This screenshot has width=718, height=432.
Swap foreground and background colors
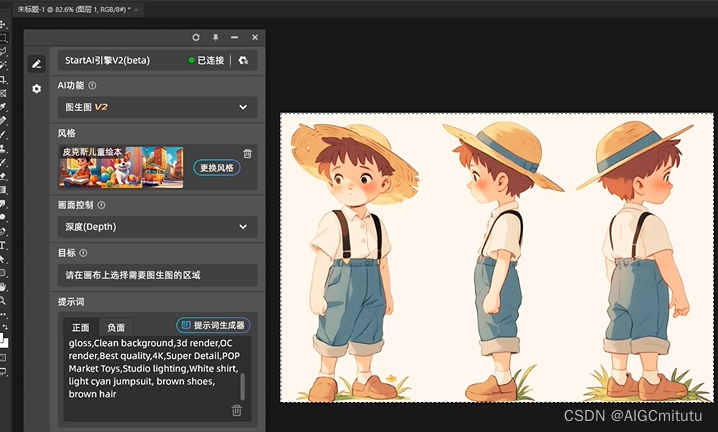5,327
